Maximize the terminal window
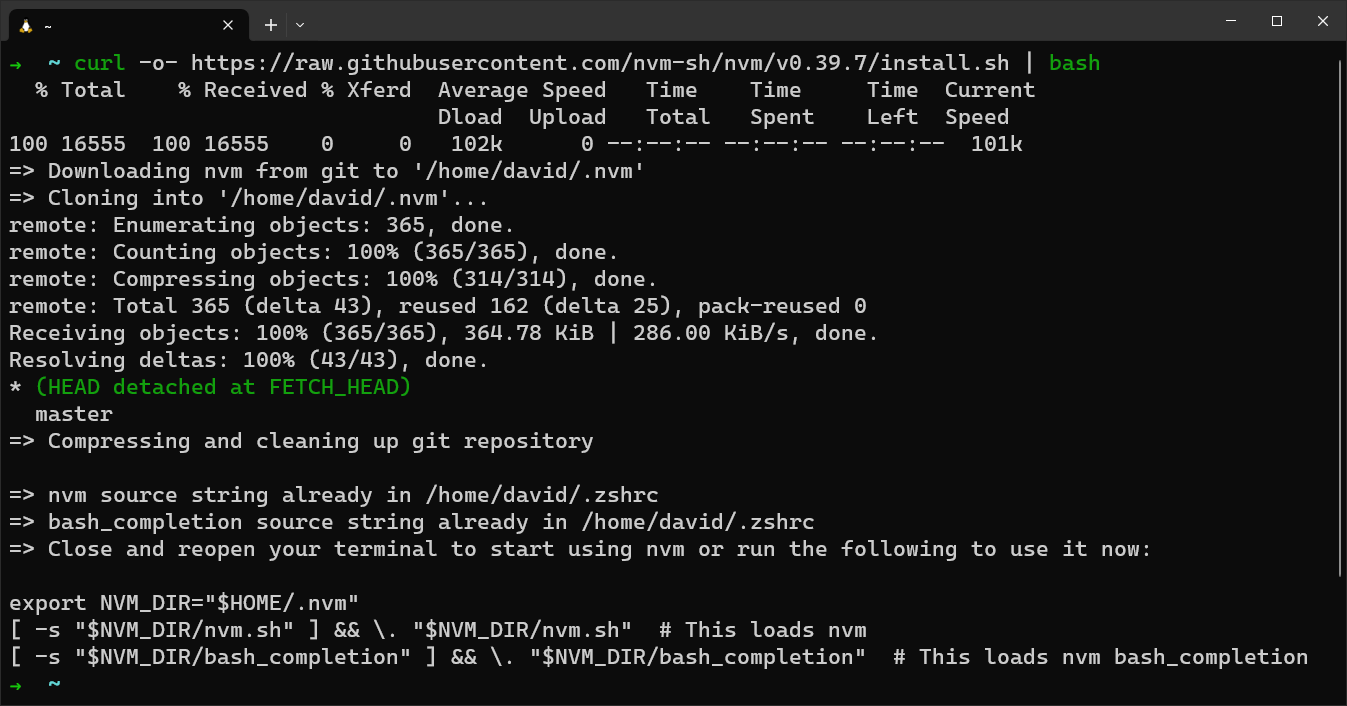This screenshot has height=706, width=1347. point(1277,21)
